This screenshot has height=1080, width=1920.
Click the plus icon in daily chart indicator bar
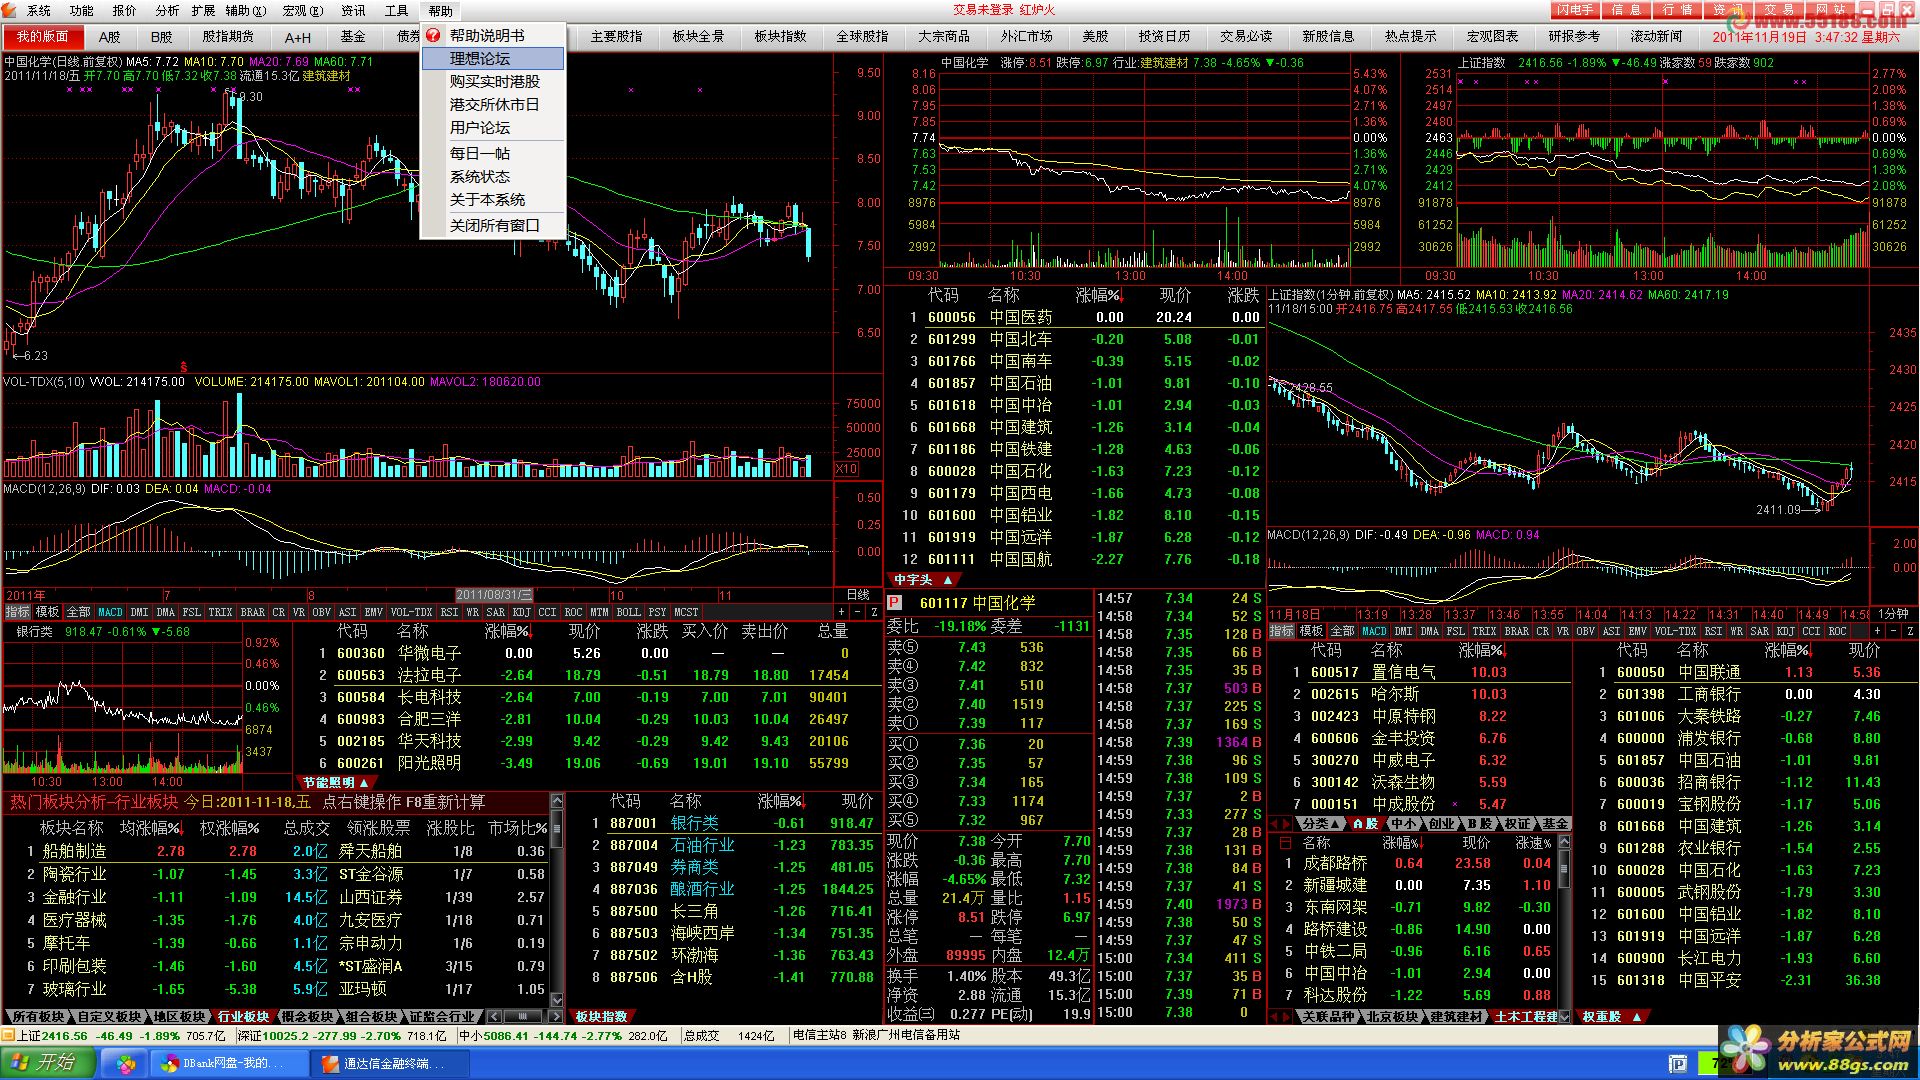[x=841, y=612]
